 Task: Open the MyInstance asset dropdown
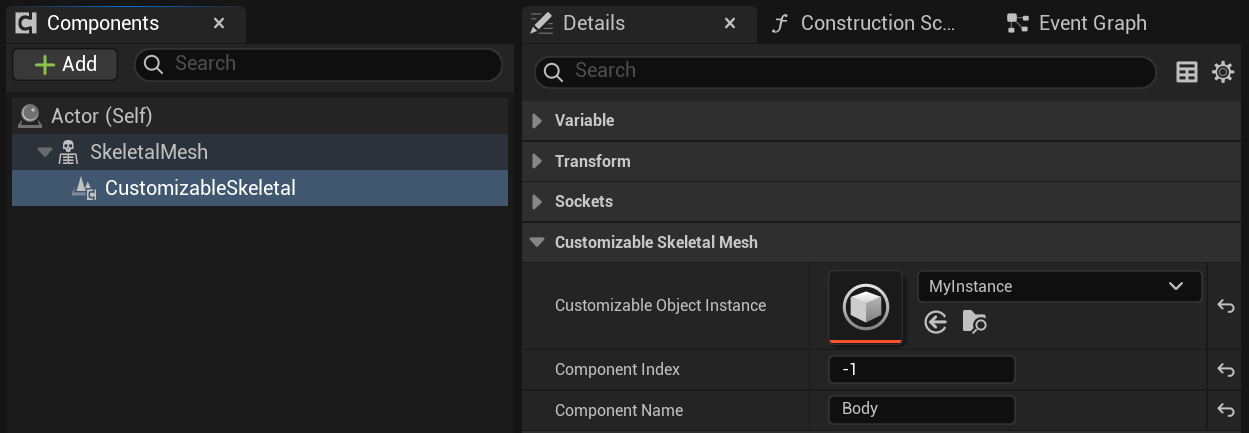click(x=1059, y=286)
